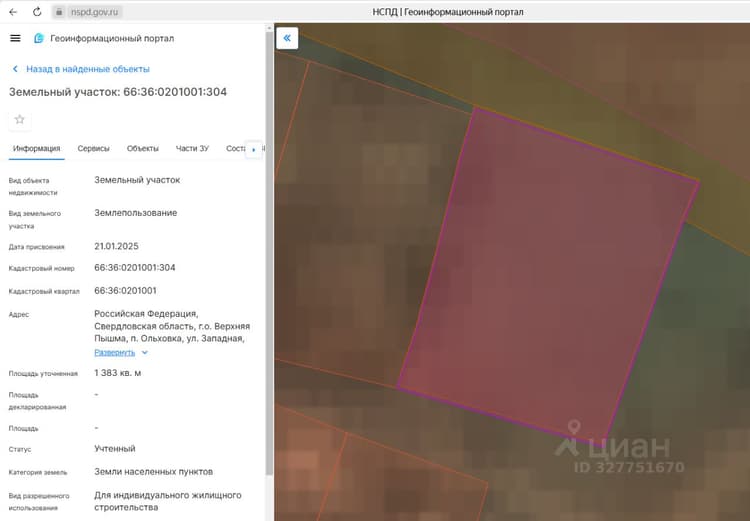Click the site lock security icon
Image resolution: width=750 pixels, height=521 pixels.
(x=59, y=12)
